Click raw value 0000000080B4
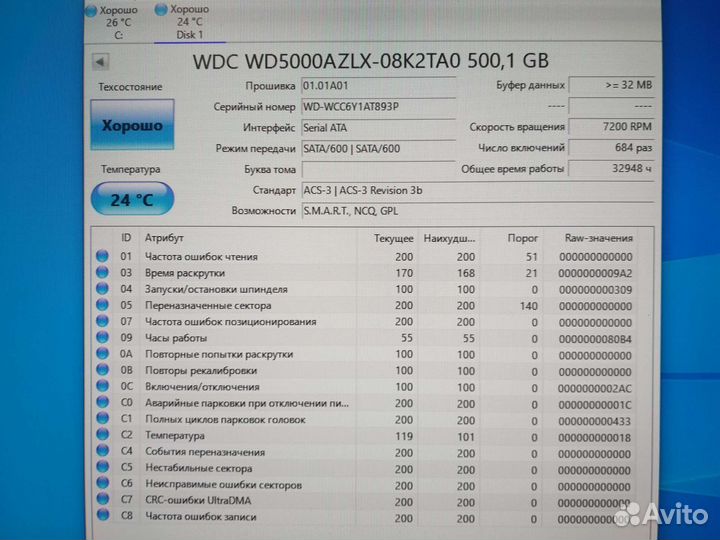This screenshot has width=720, height=540. coord(595,339)
